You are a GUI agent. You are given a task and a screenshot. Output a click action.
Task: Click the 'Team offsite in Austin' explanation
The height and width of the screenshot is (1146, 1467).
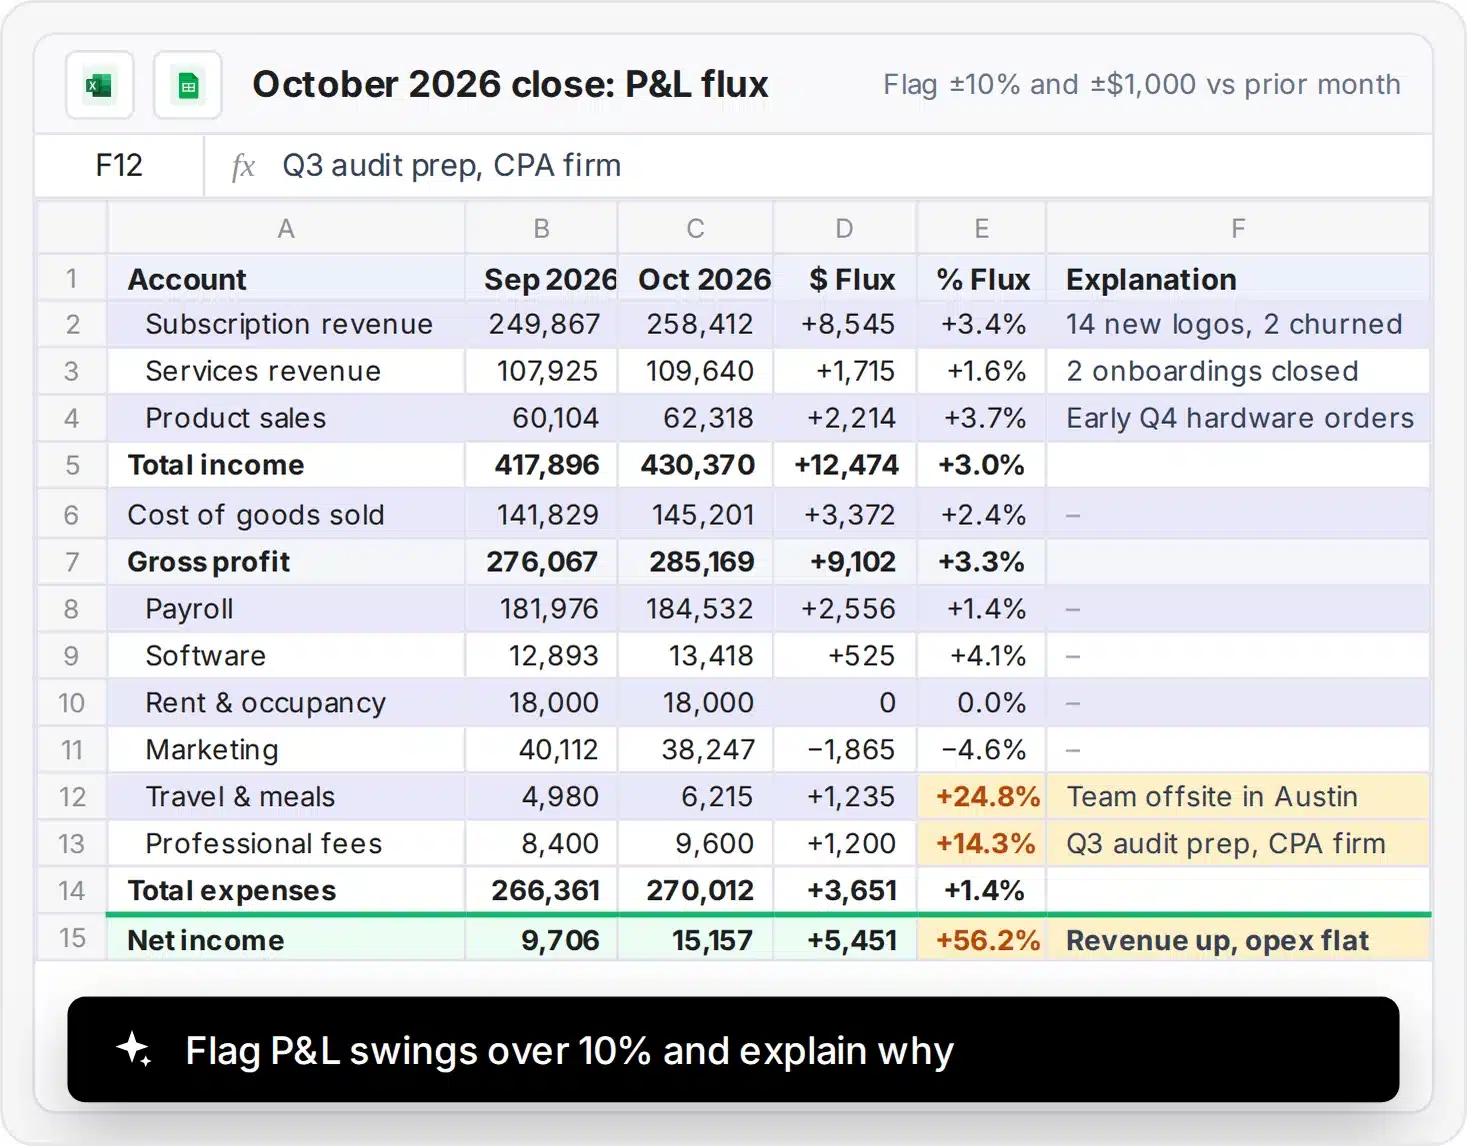(x=1239, y=797)
